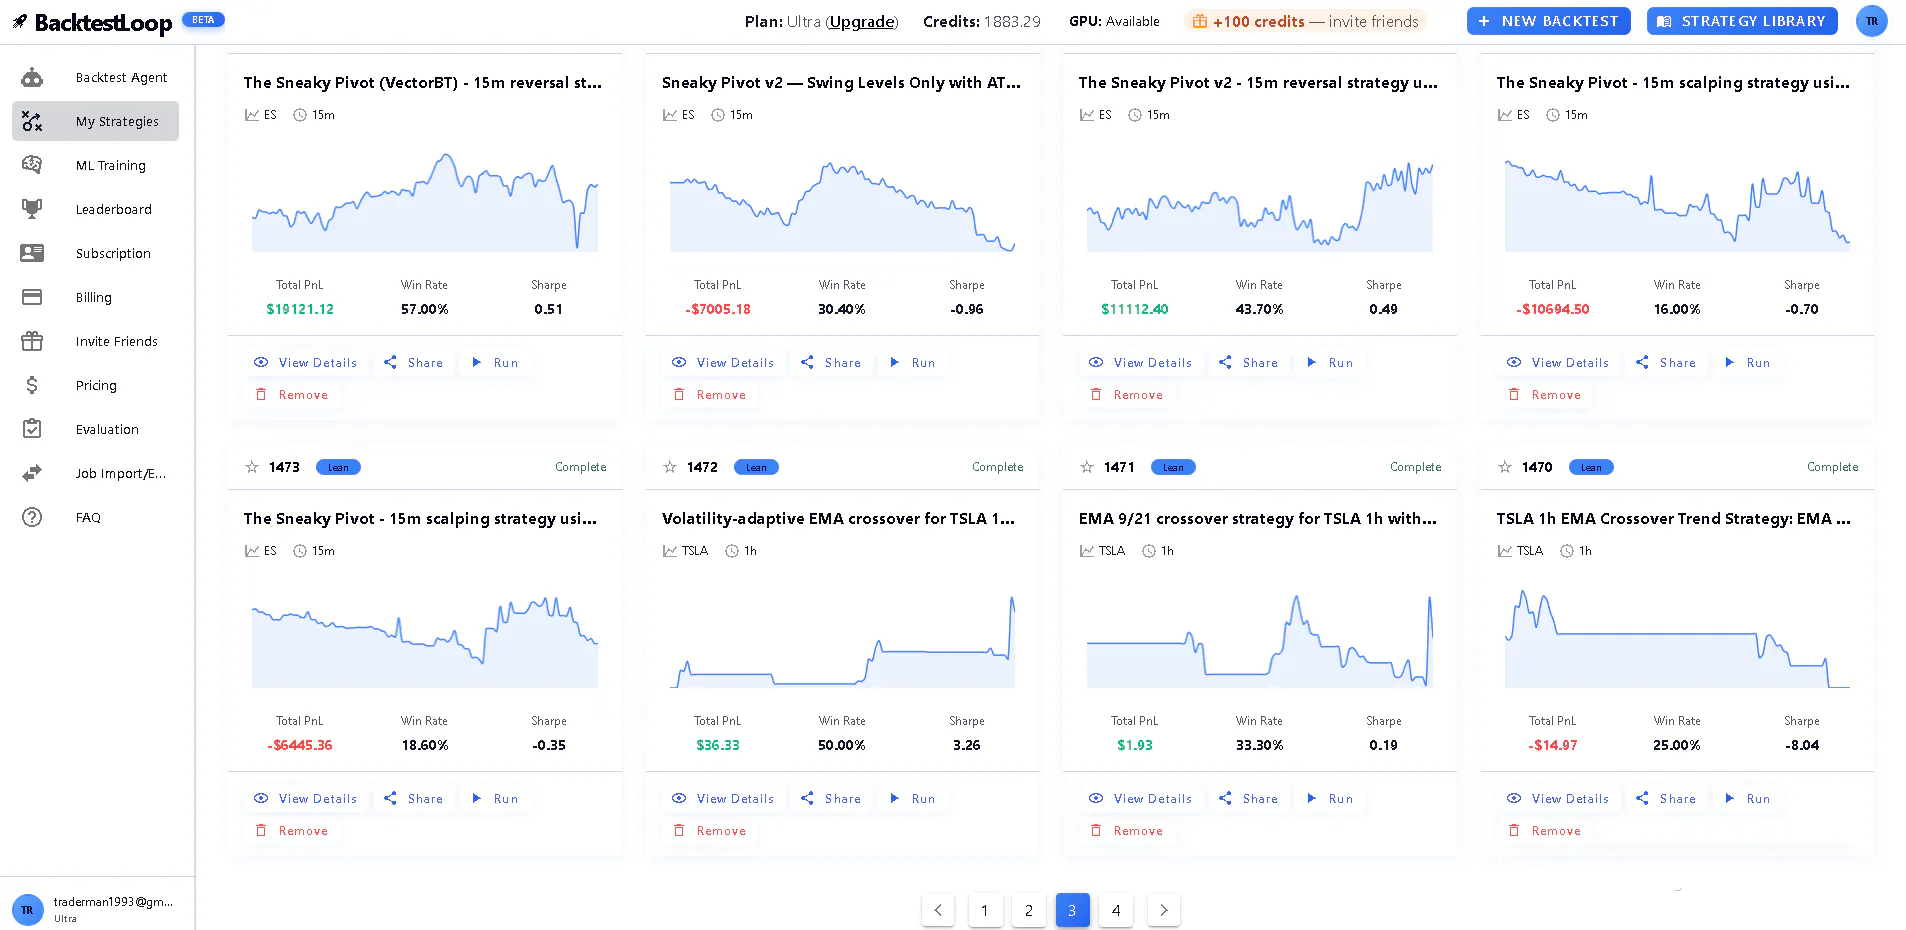The height and width of the screenshot is (930, 1906).
Task: View Details of Sneaky Pivot v2 reversal strategy
Action: (x=1140, y=363)
